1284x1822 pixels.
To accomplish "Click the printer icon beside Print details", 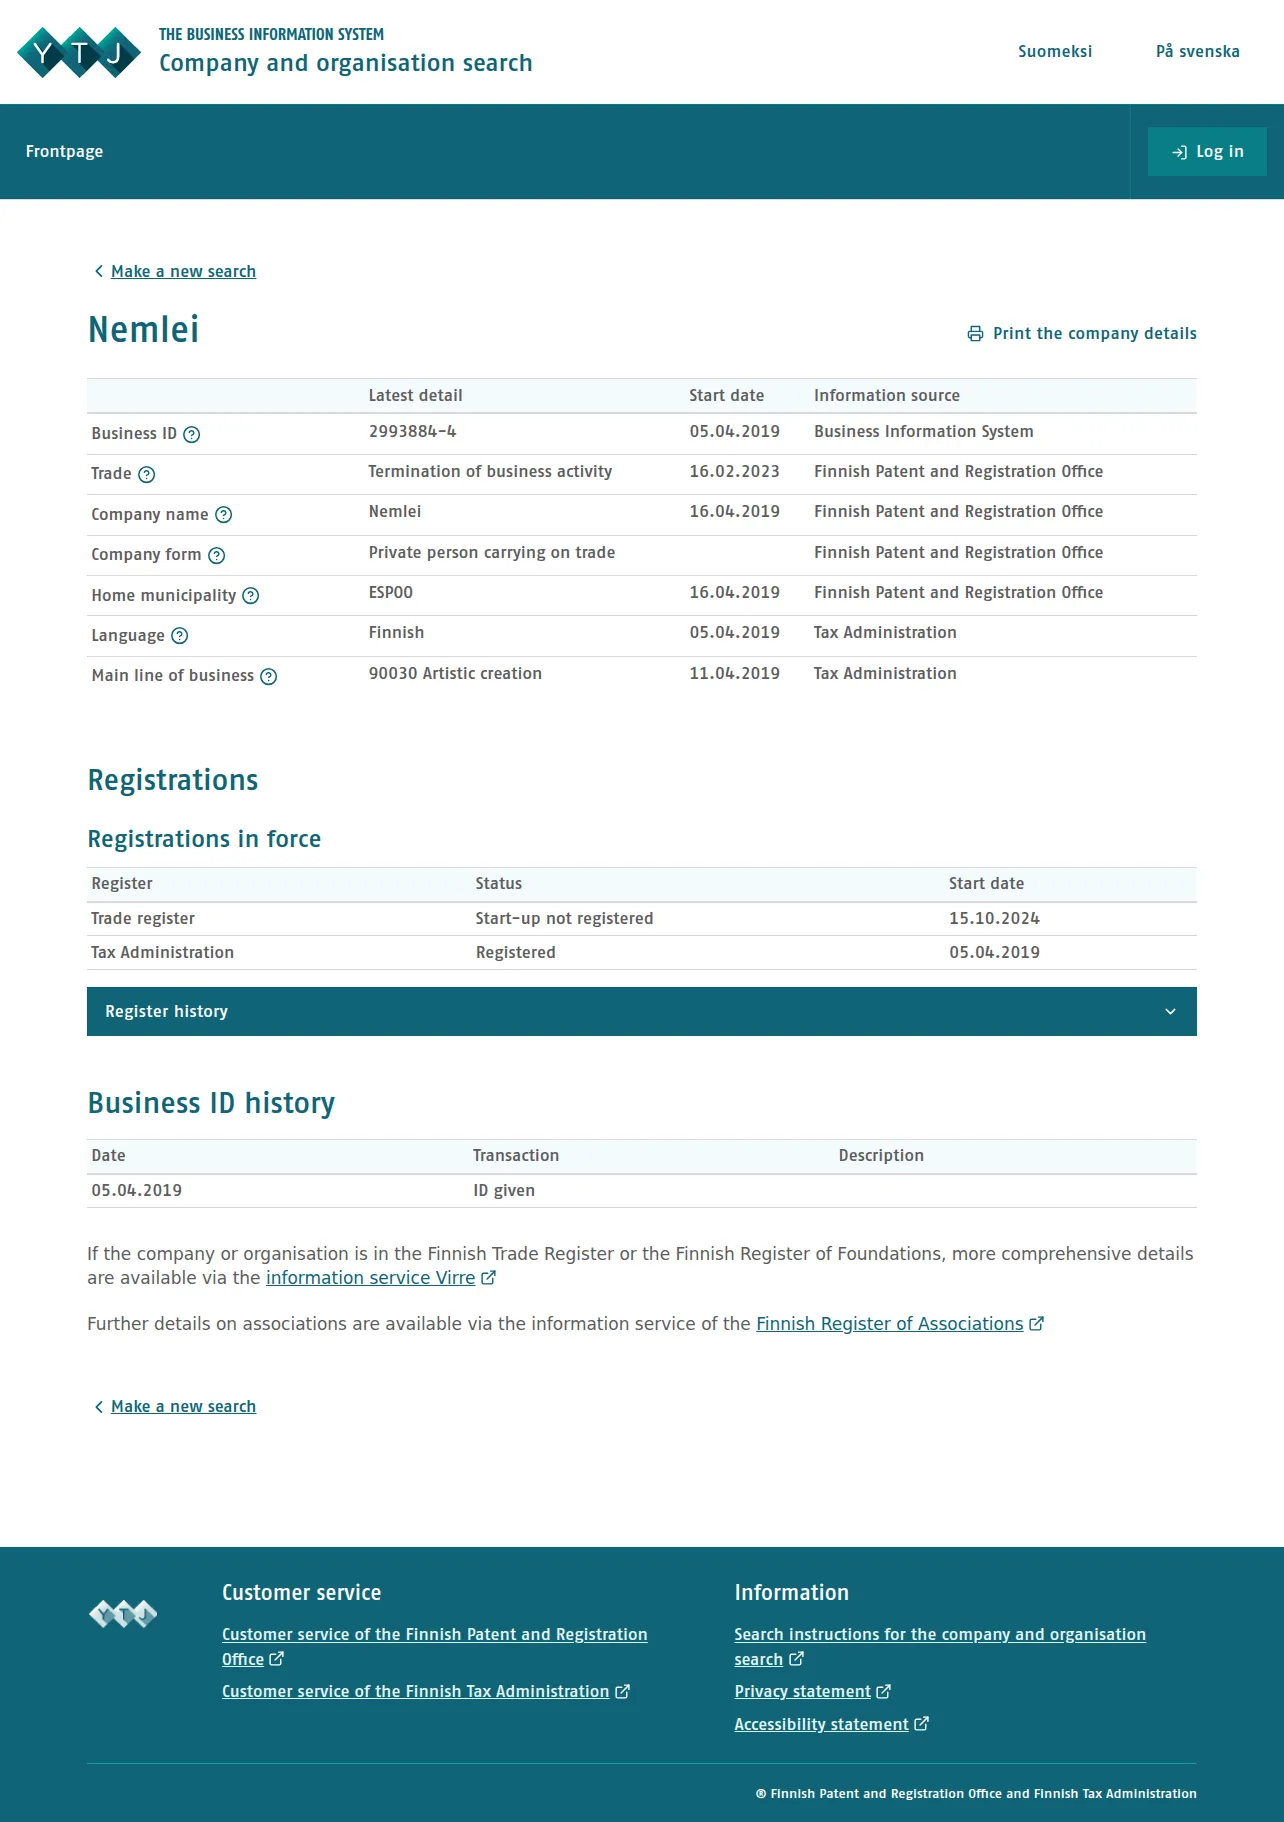I will (975, 334).
